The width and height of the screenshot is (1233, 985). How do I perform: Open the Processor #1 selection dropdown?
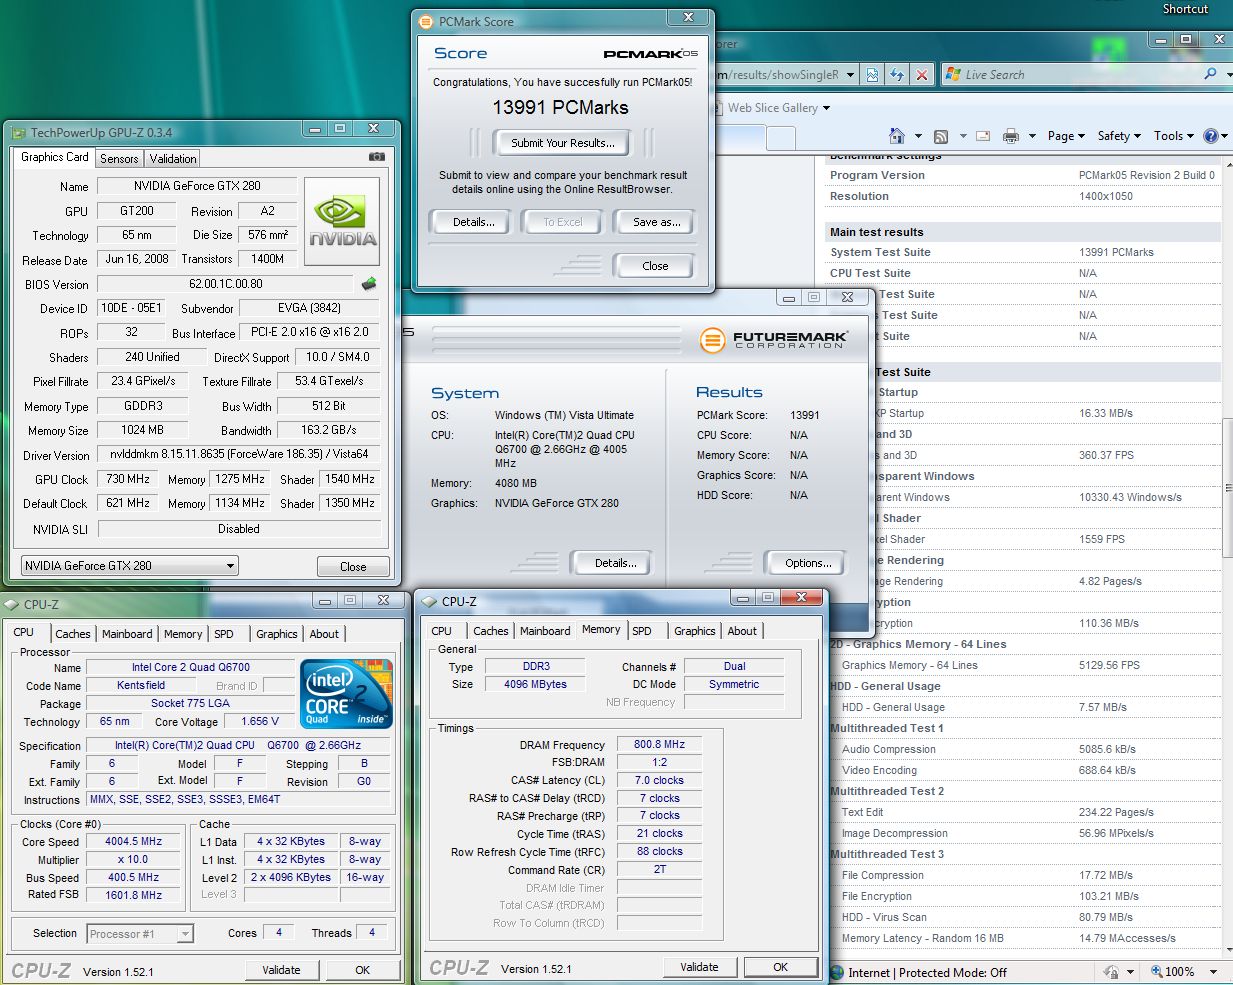tap(185, 934)
